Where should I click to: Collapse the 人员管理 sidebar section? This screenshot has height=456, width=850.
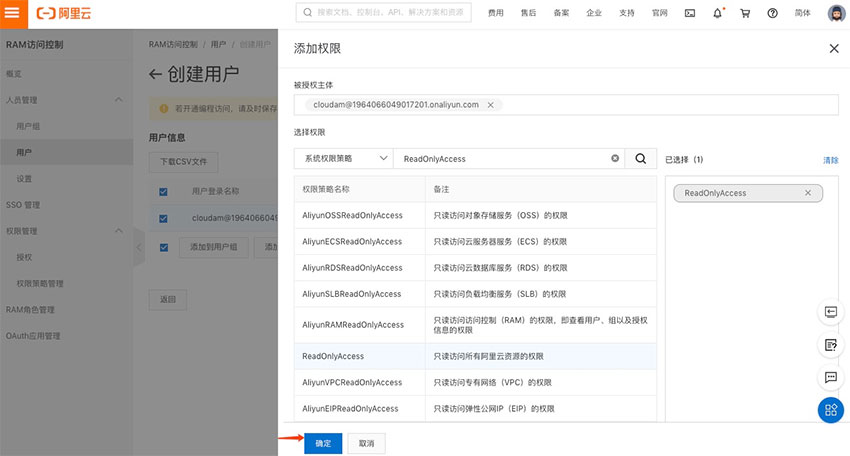pos(119,100)
